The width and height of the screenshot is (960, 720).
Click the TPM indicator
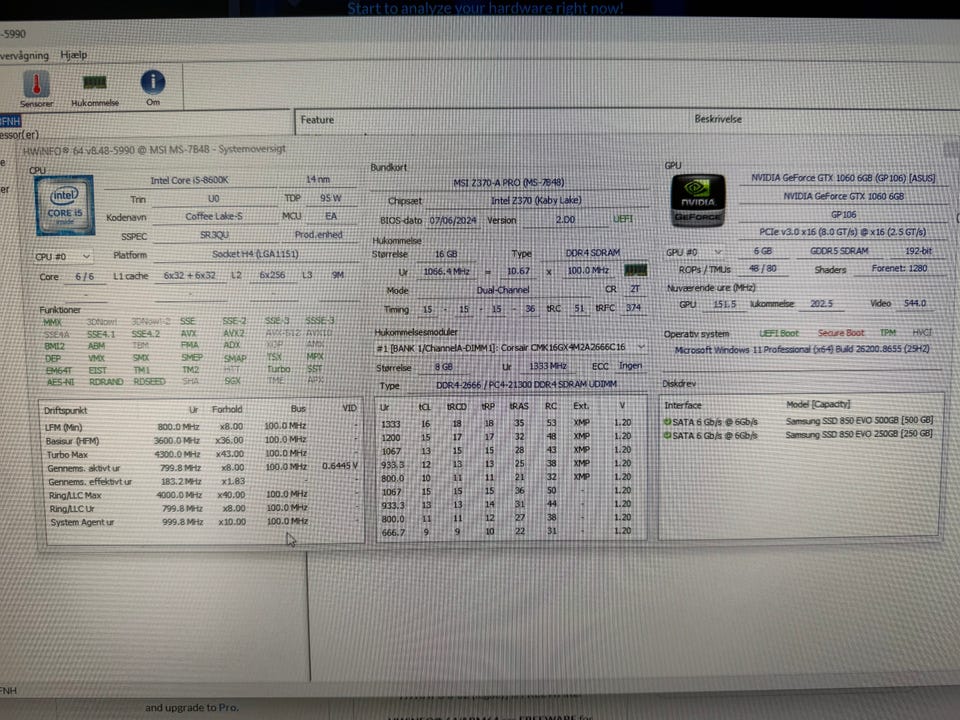888,332
